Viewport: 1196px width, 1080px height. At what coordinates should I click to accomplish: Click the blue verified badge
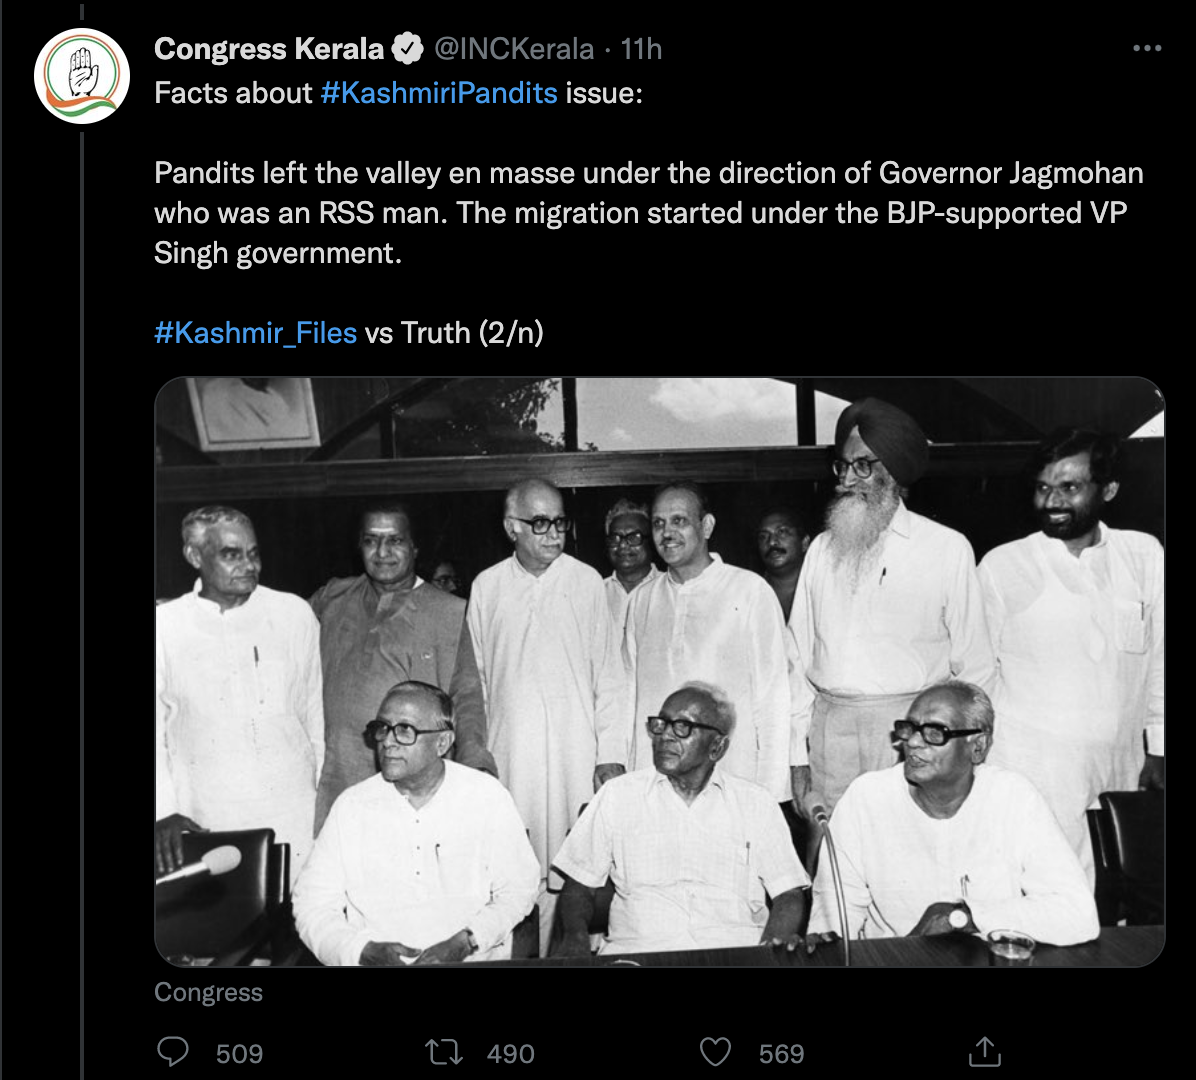coord(405,48)
